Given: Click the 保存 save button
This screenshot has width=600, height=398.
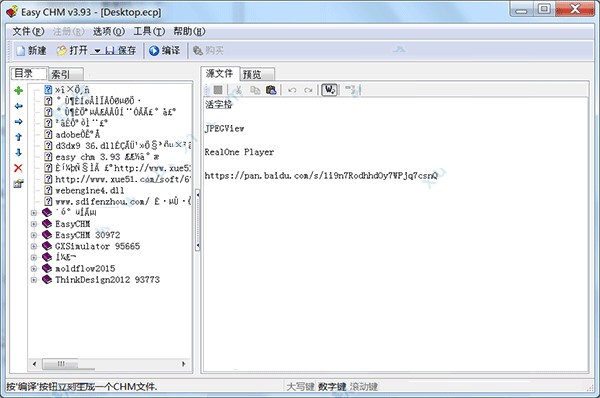Looking at the screenshot, I should (121, 51).
